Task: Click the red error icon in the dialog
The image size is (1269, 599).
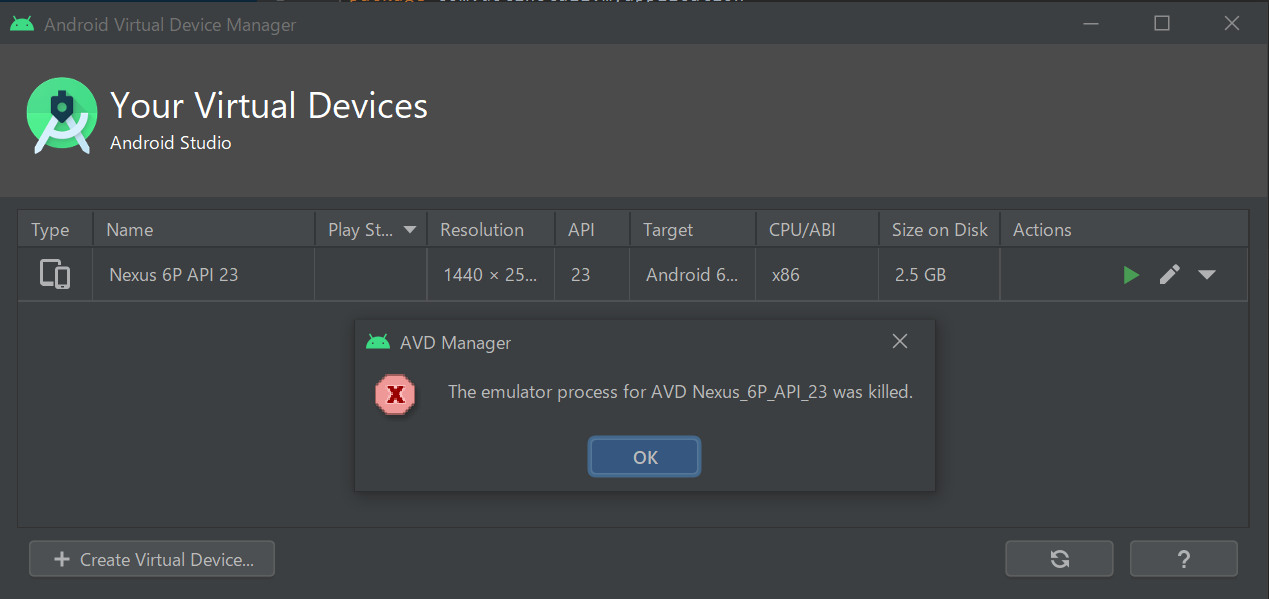Action: (x=395, y=394)
